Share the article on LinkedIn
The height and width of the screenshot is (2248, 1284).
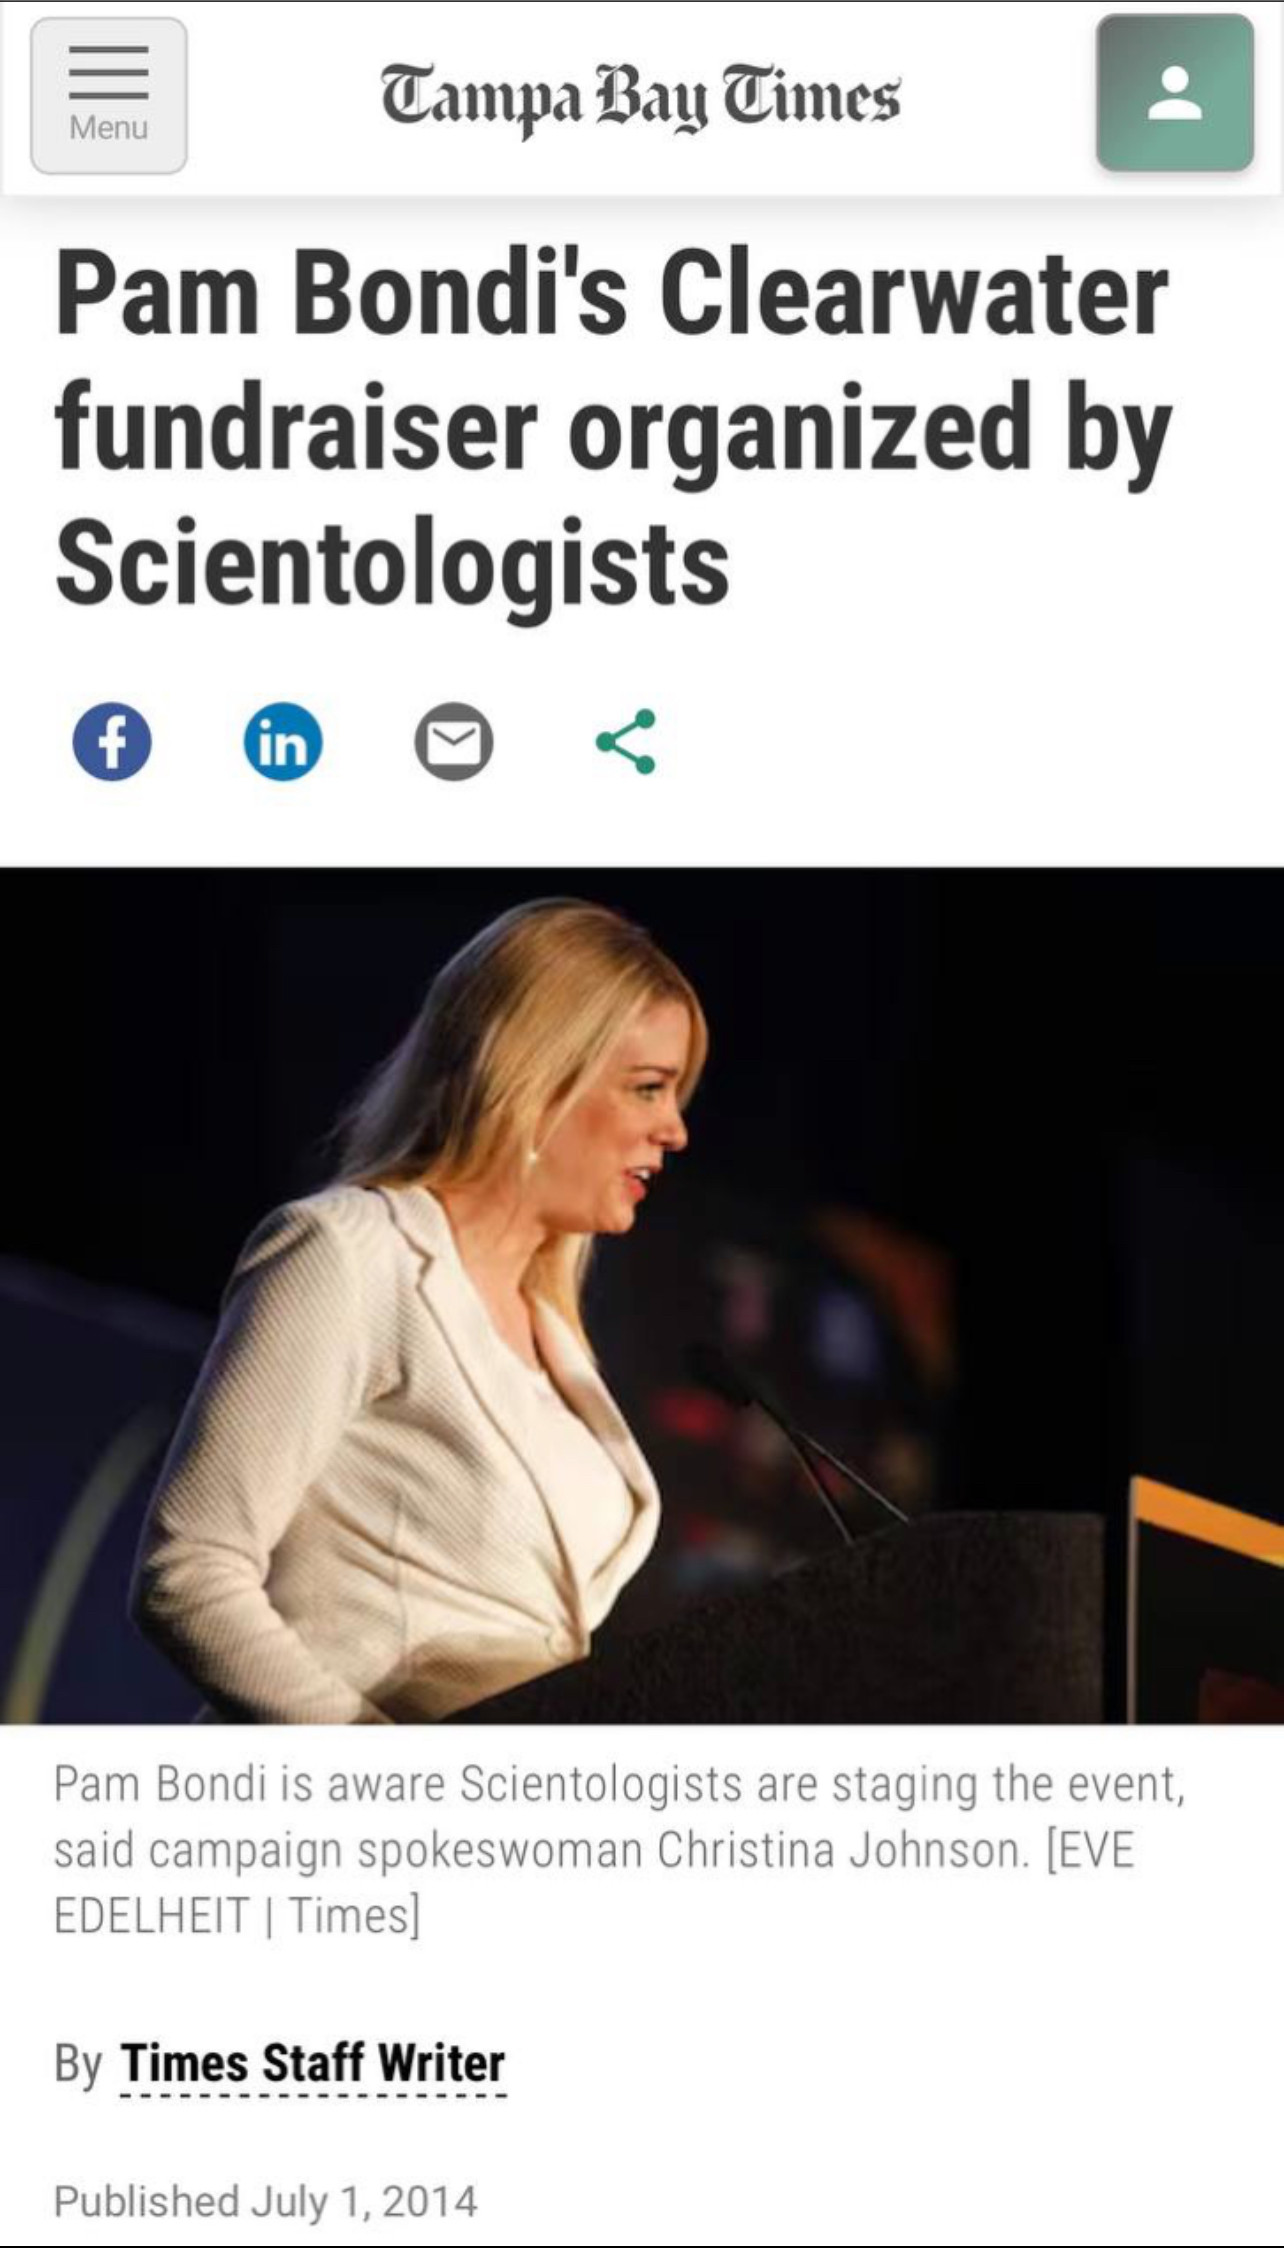[283, 741]
